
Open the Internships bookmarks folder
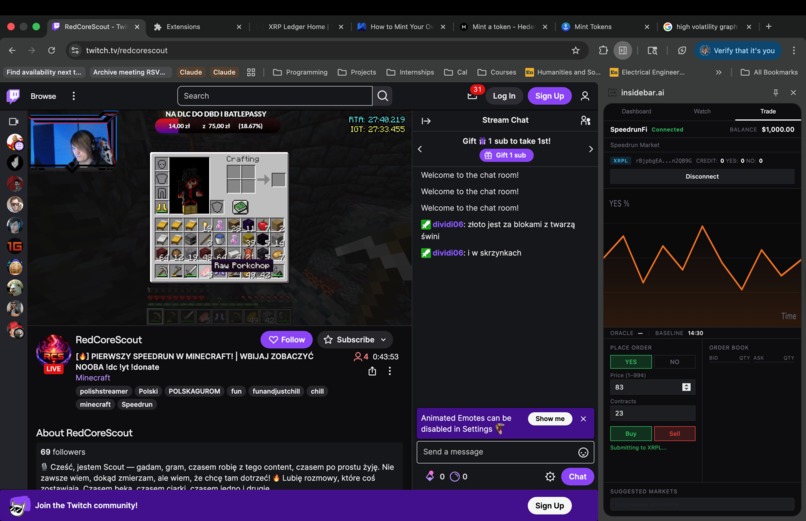point(410,72)
